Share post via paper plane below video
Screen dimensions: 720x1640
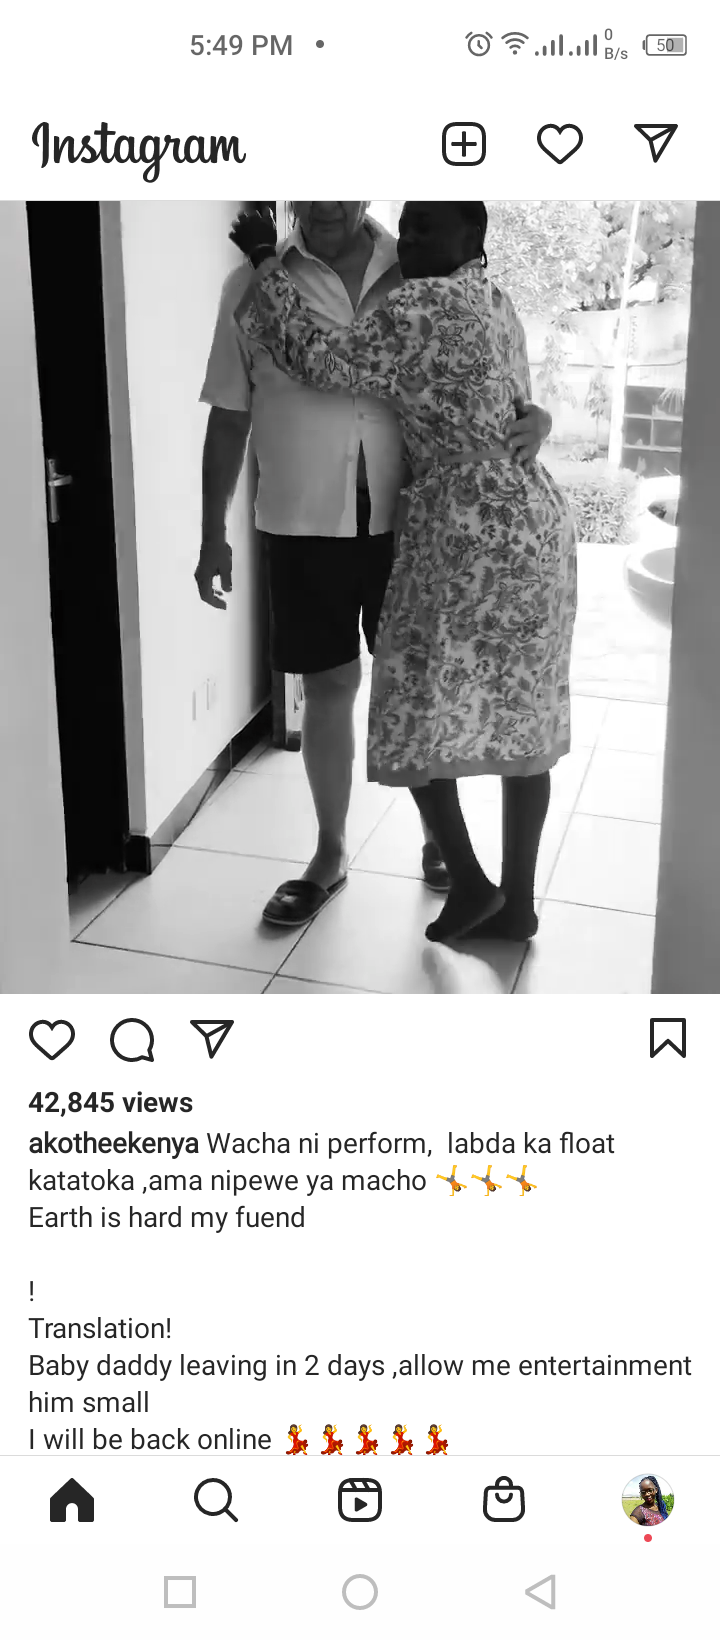[212, 1039]
